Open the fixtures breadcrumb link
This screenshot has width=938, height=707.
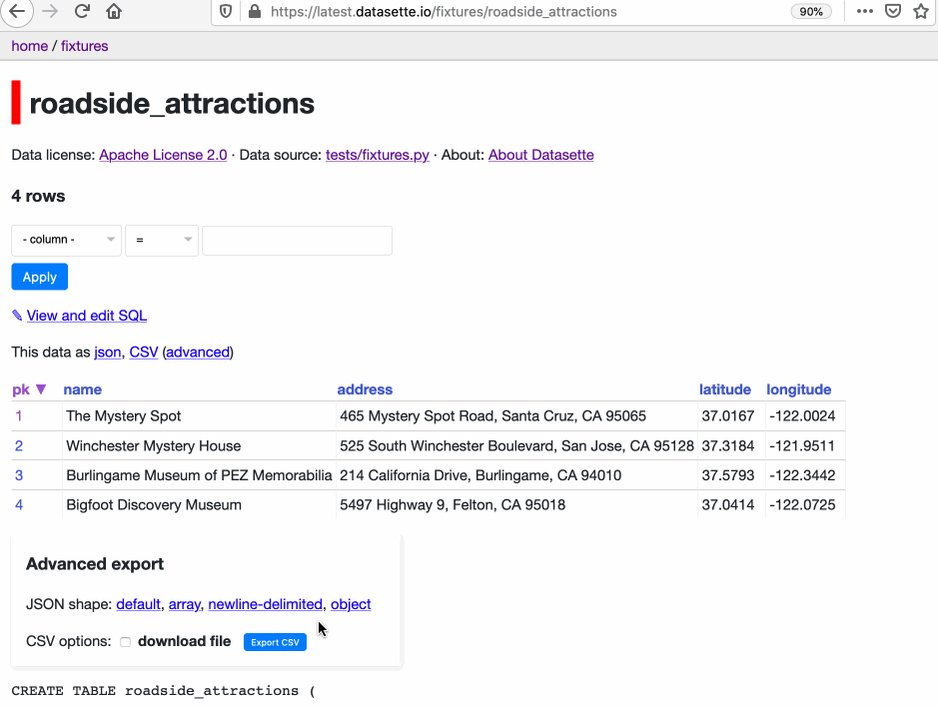click(84, 46)
